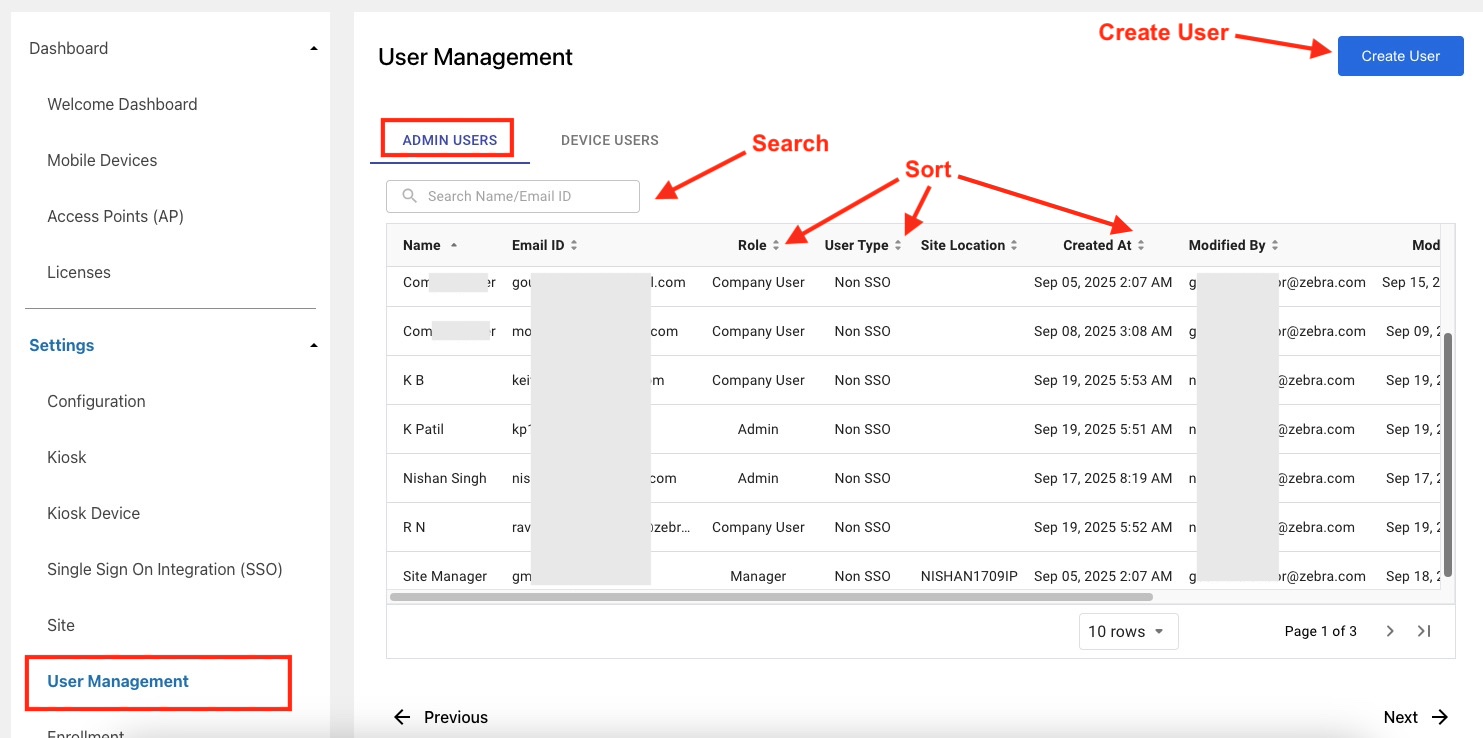The image size is (1483, 738).
Task: Click the User Type sort icon
Action: (898, 245)
